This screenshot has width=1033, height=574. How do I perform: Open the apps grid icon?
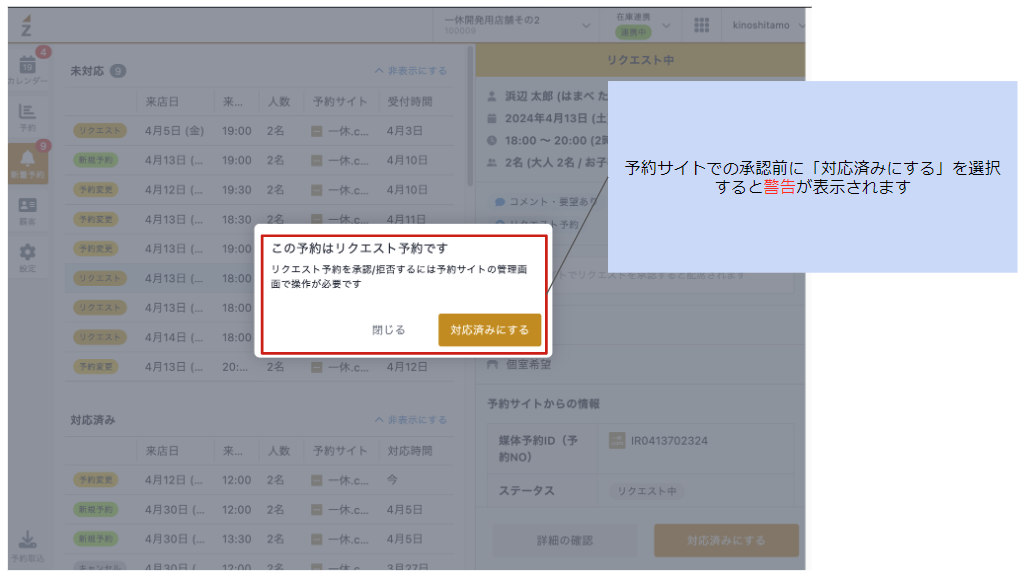click(x=702, y=25)
